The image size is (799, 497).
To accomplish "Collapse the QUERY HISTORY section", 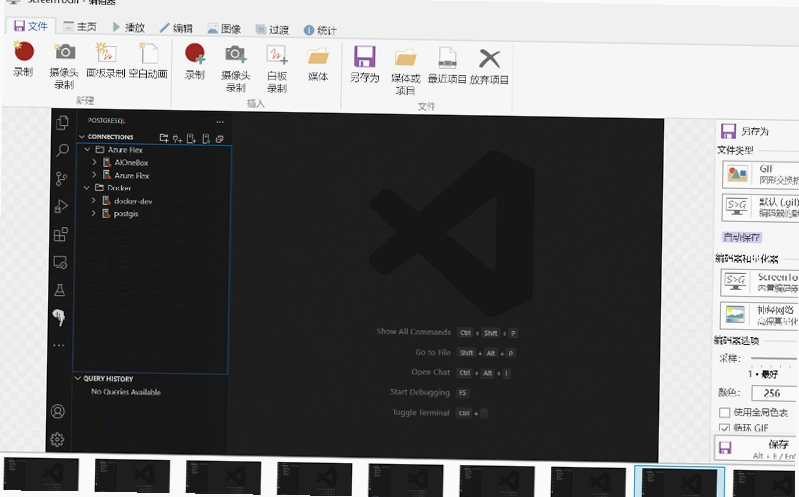I will coord(78,378).
